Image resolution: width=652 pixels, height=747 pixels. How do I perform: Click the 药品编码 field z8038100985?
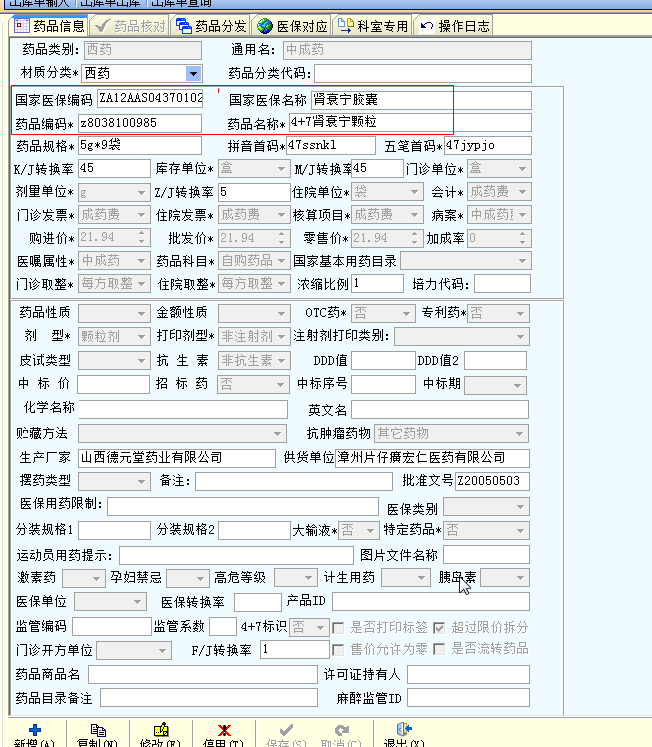point(140,123)
